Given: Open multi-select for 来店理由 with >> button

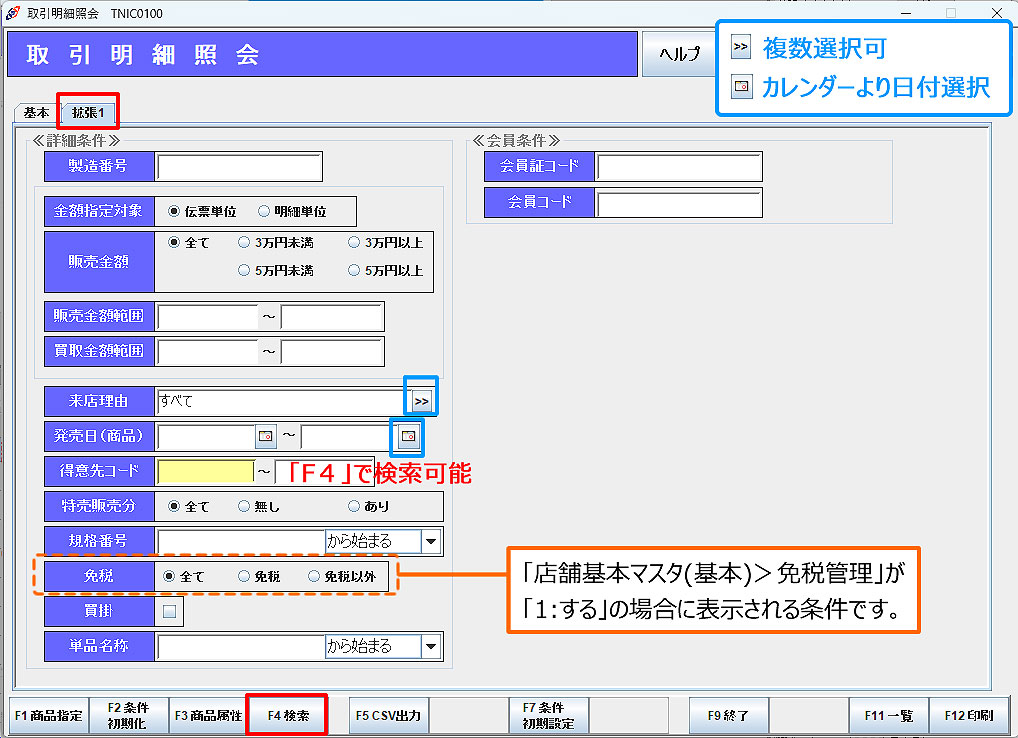Looking at the screenshot, I should point(421,401).
